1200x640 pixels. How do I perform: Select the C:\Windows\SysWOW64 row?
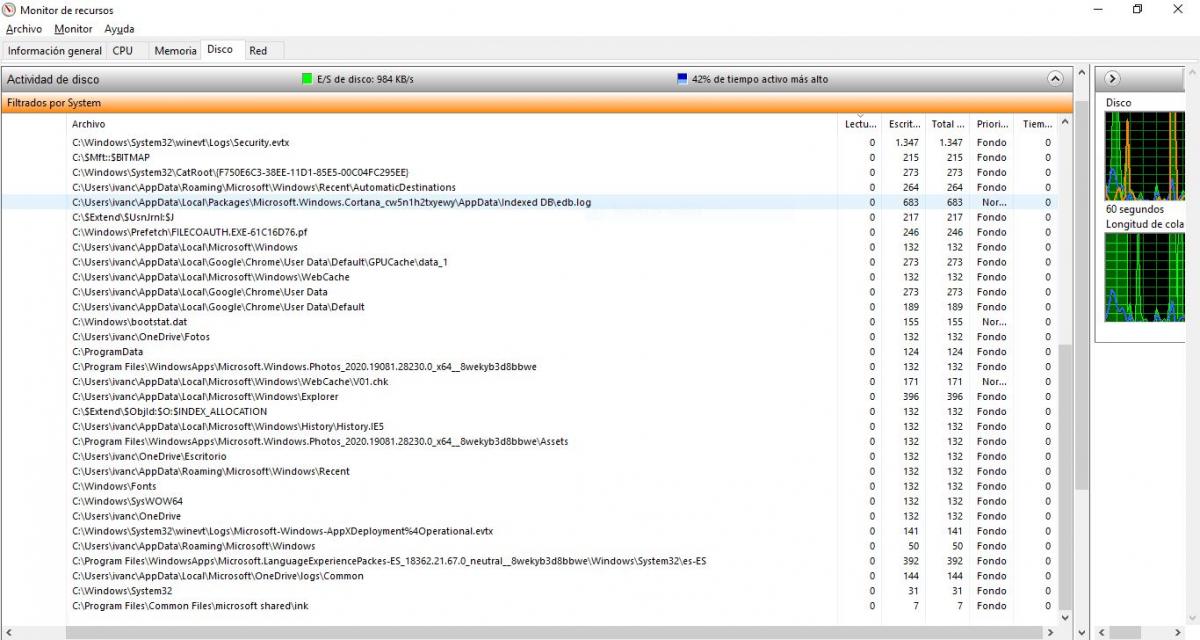[x=528, y=501]
